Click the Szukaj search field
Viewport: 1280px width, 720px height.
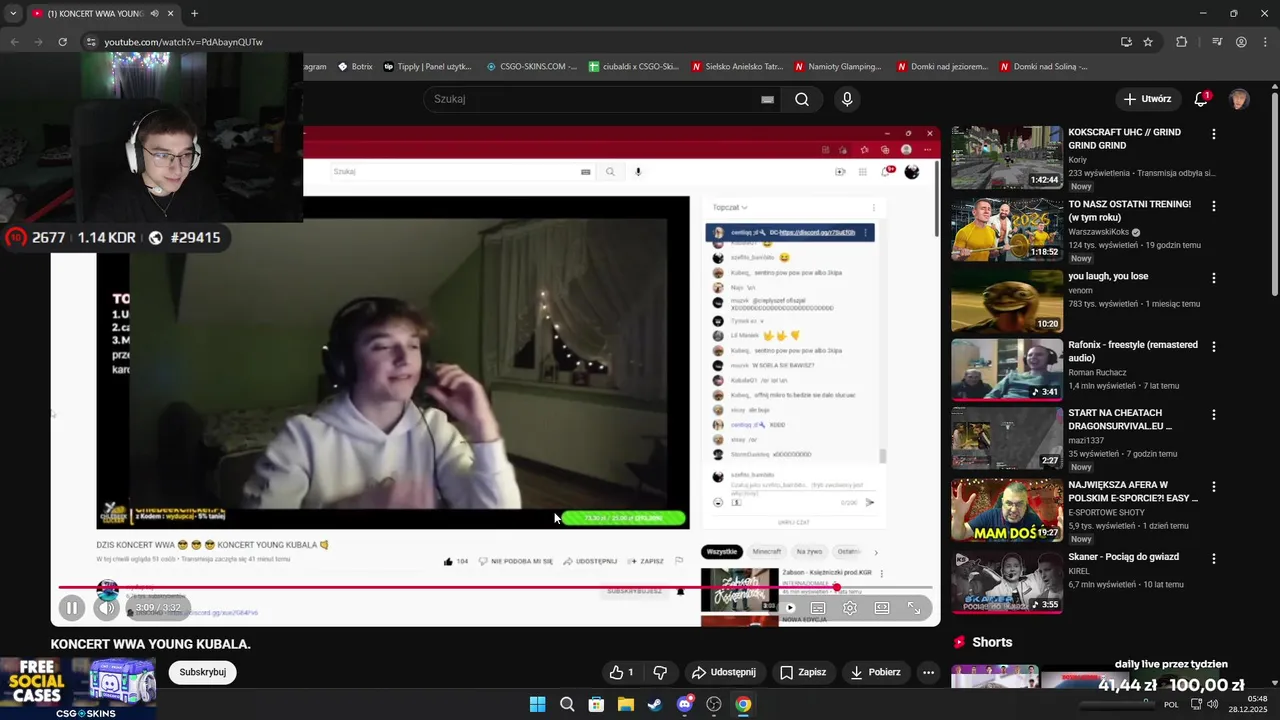click(x=590, y=99)
